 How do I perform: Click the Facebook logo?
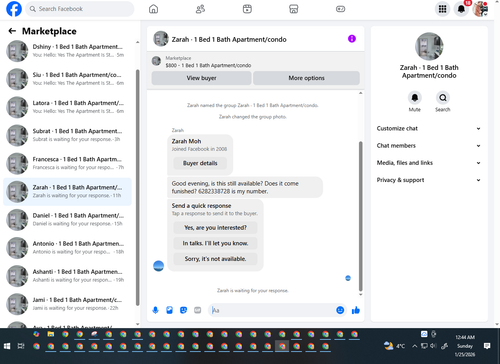point(14,9)
